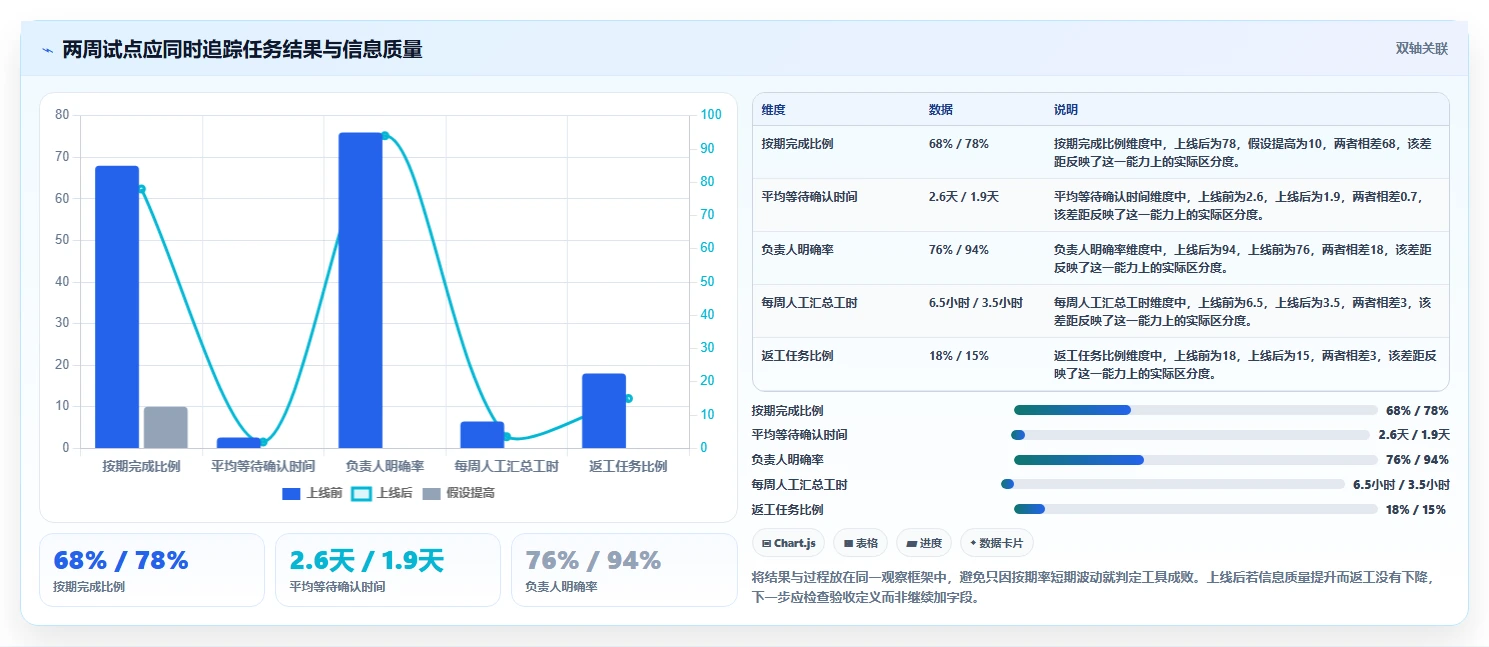Click the 每周人工汇总工时 x-axis label

coord(506,467)
